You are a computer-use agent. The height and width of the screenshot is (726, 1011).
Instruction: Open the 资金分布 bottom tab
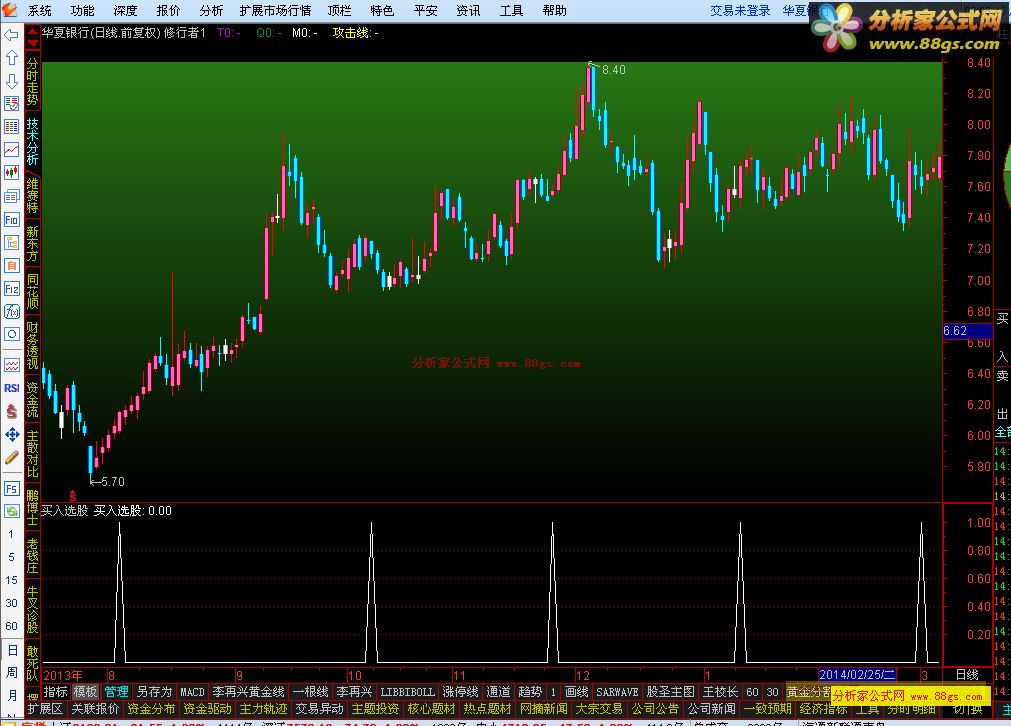[151, 709]
